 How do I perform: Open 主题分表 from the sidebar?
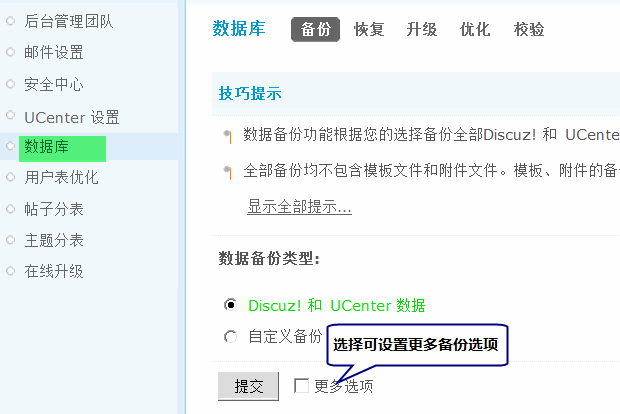pos(54,240)
